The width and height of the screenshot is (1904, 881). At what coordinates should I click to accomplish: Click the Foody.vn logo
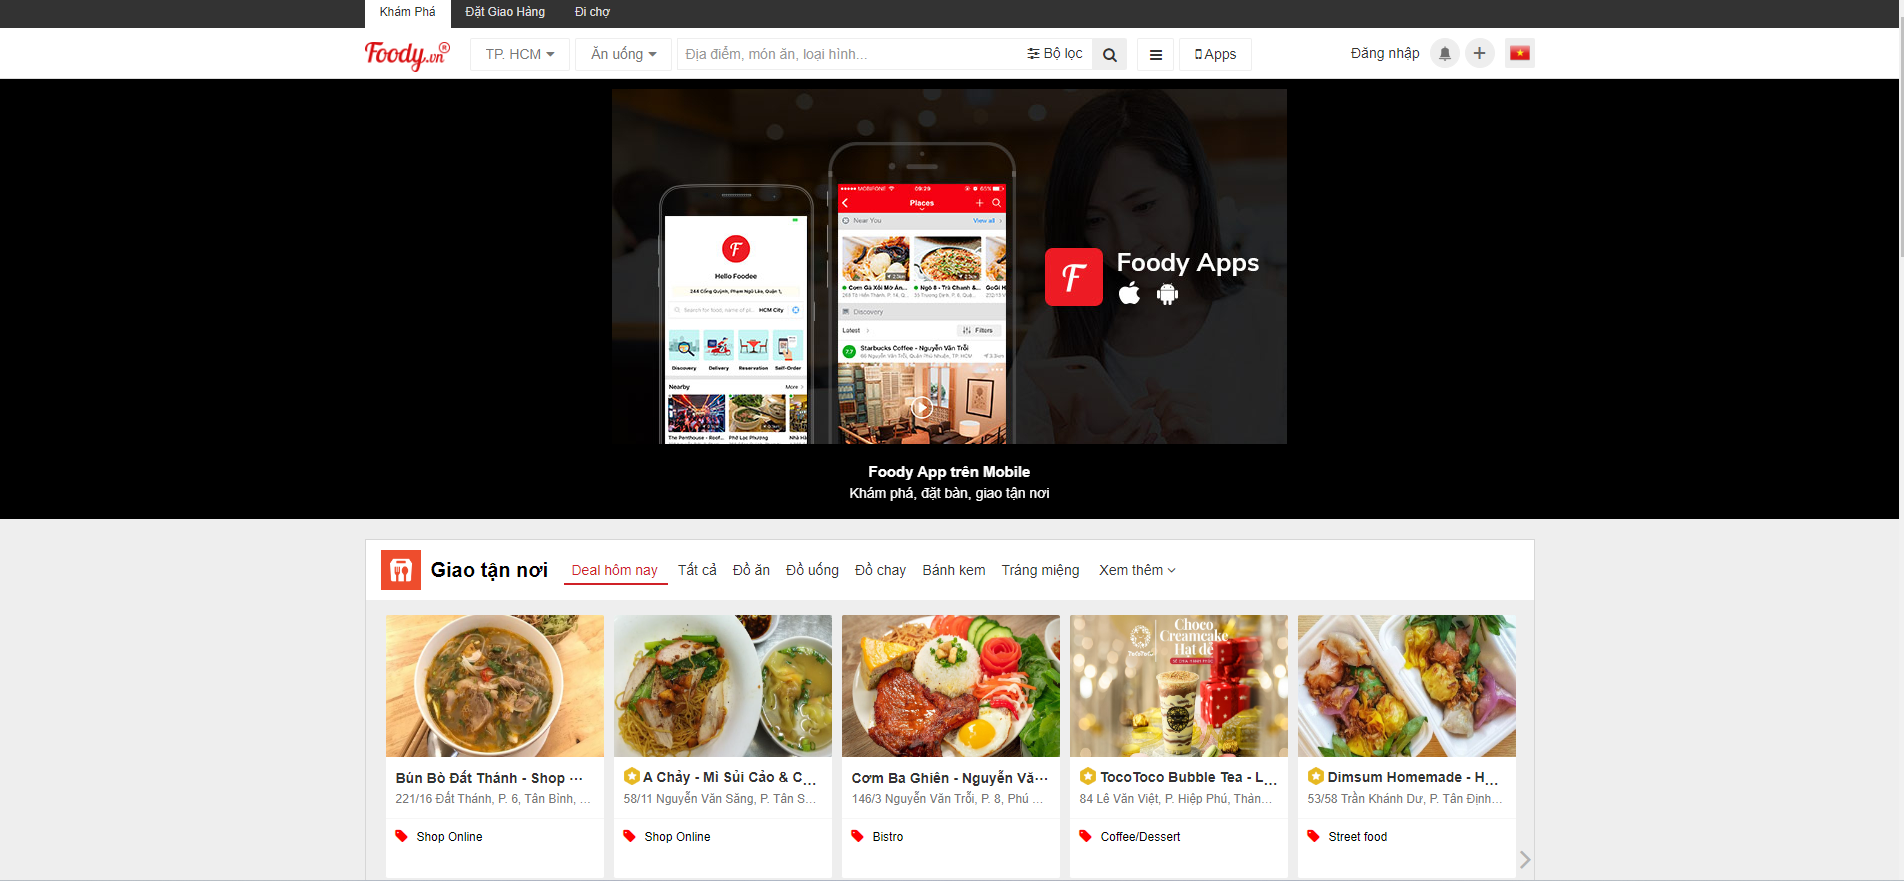407,54
